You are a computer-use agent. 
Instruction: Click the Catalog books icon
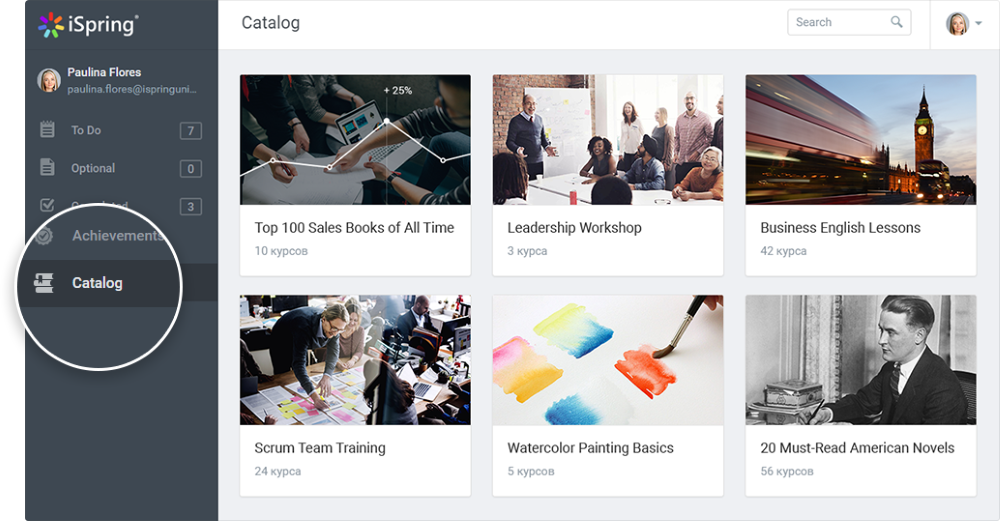pos(44,283)
